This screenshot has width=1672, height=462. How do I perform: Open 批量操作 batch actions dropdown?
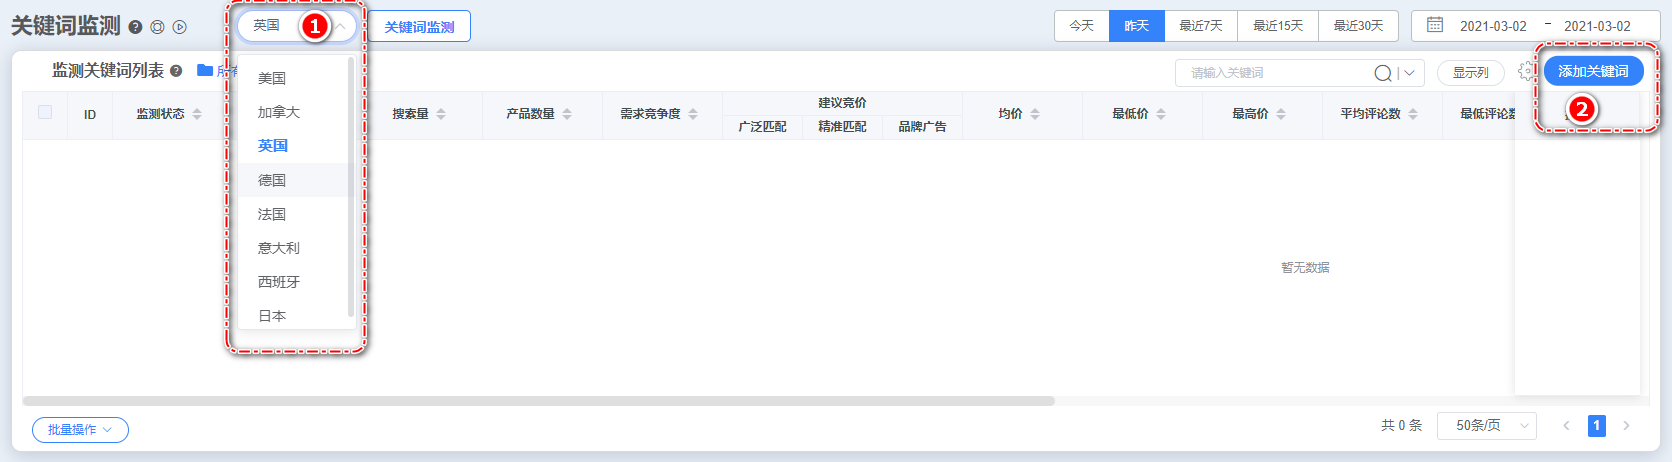[x=80, y=430]
